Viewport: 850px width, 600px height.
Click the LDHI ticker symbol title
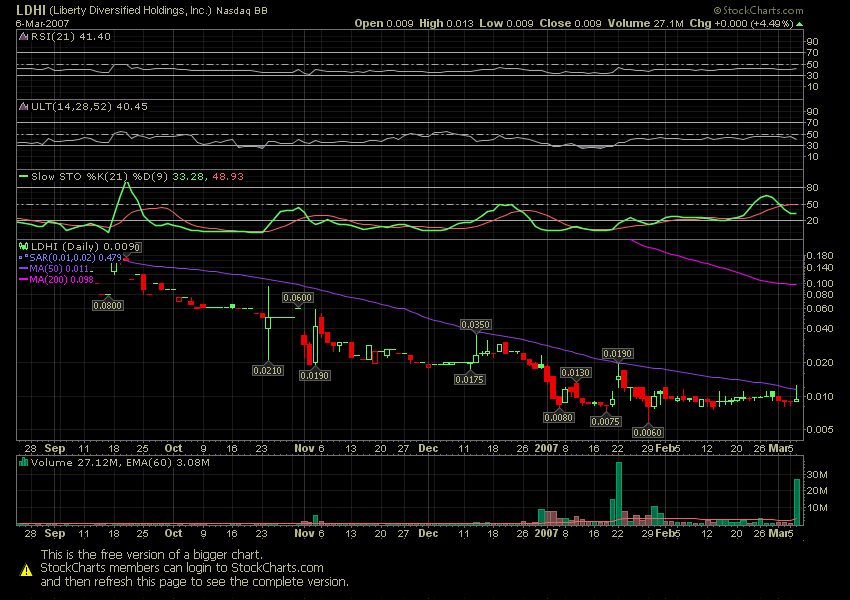click(x=30, y=10)
